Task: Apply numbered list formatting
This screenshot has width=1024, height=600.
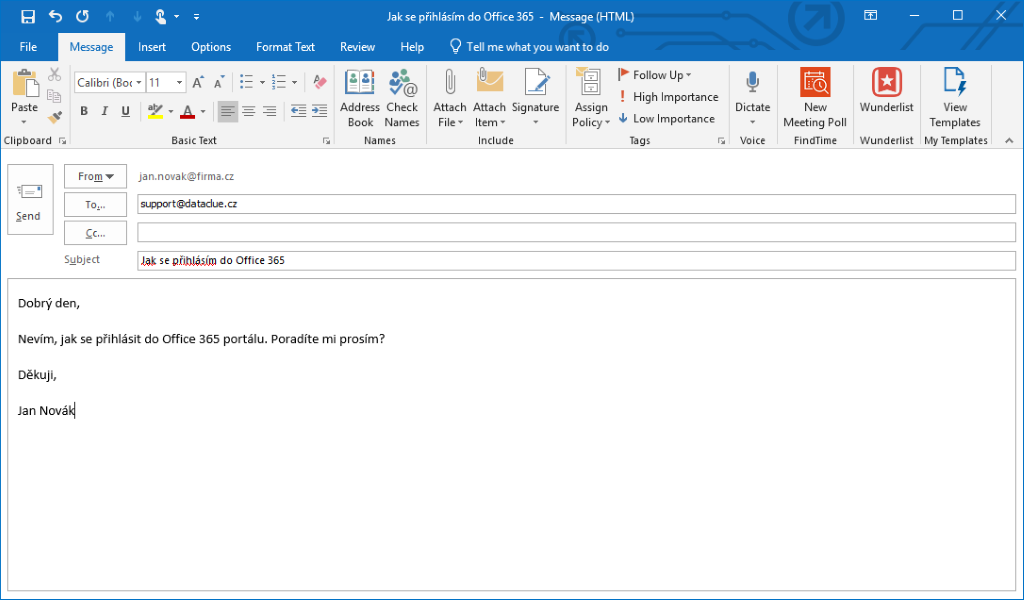Action: (279, 82)
